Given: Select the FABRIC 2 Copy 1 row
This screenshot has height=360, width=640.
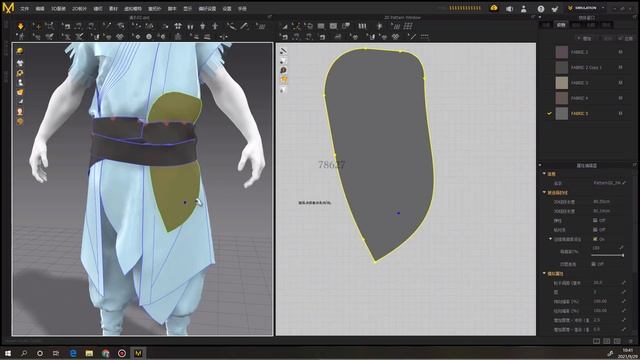Looking at the screenshot, I should (x=589, y=67).
